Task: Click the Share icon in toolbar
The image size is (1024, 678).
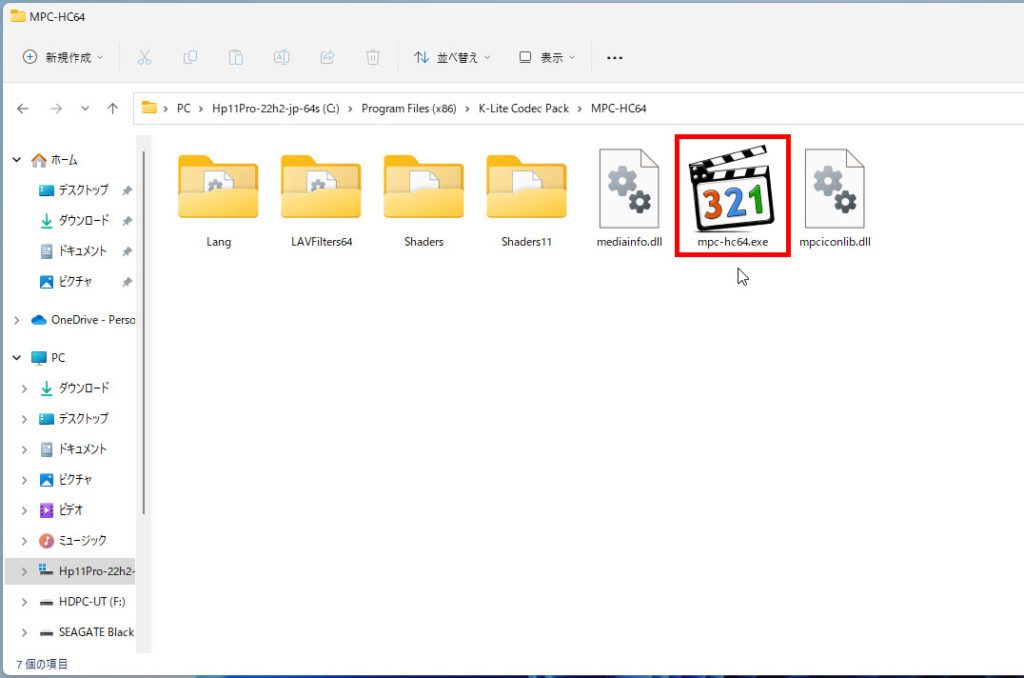Action: click(327, 58)
